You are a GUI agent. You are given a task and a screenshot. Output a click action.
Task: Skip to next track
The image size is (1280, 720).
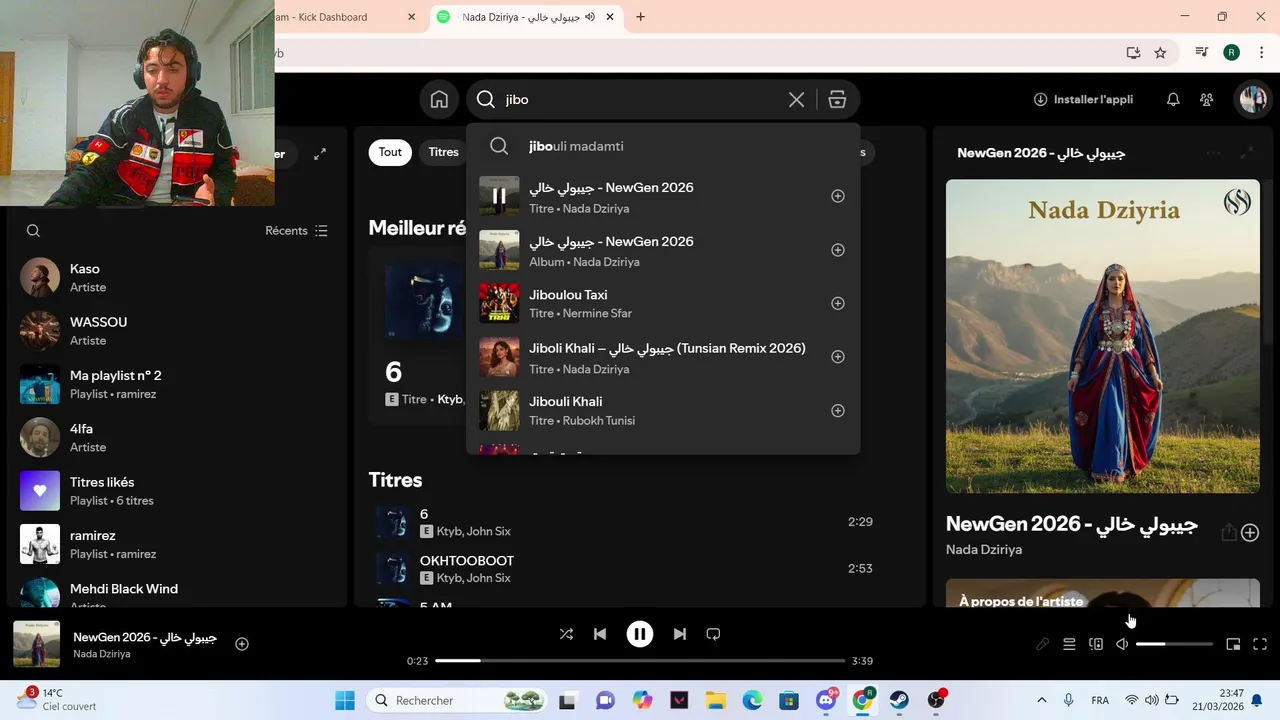click(680, 634)
